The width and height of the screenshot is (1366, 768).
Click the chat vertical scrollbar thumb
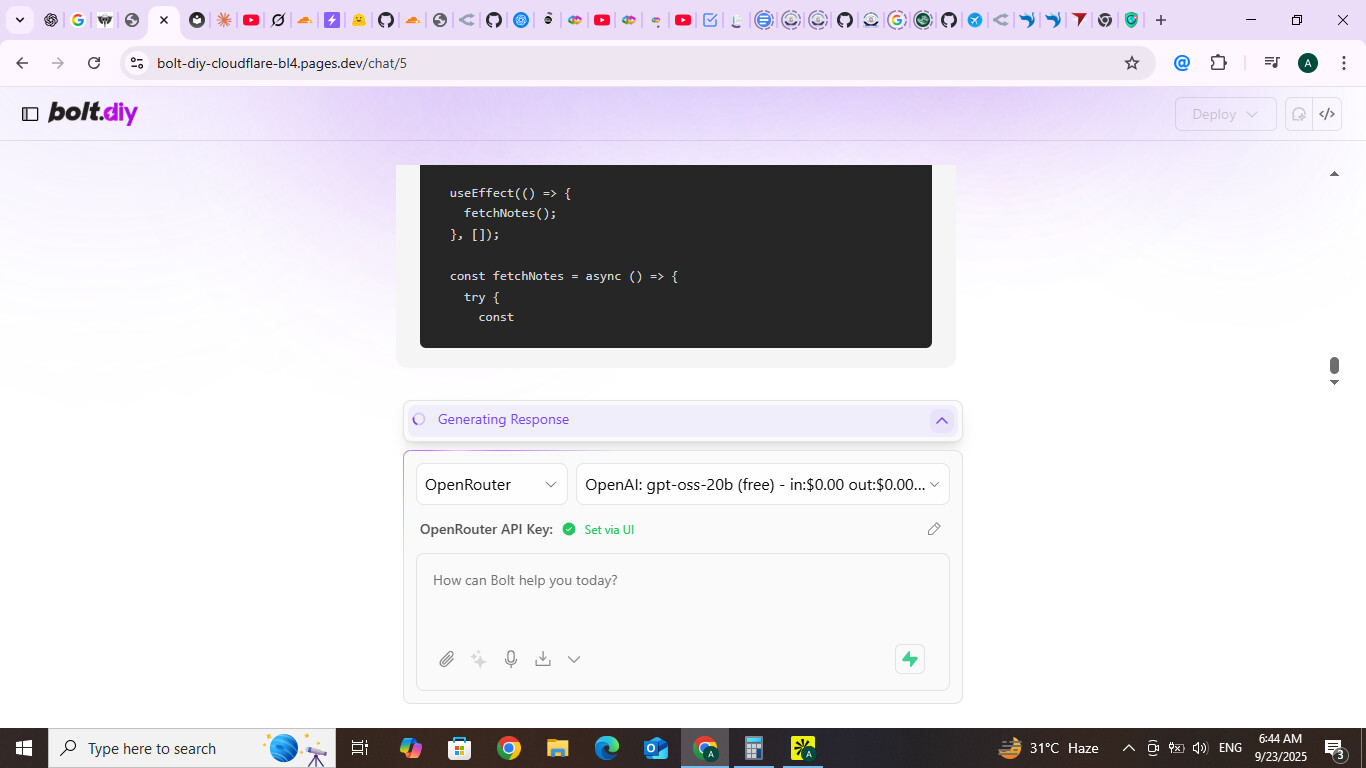(x=1334, y=366)
